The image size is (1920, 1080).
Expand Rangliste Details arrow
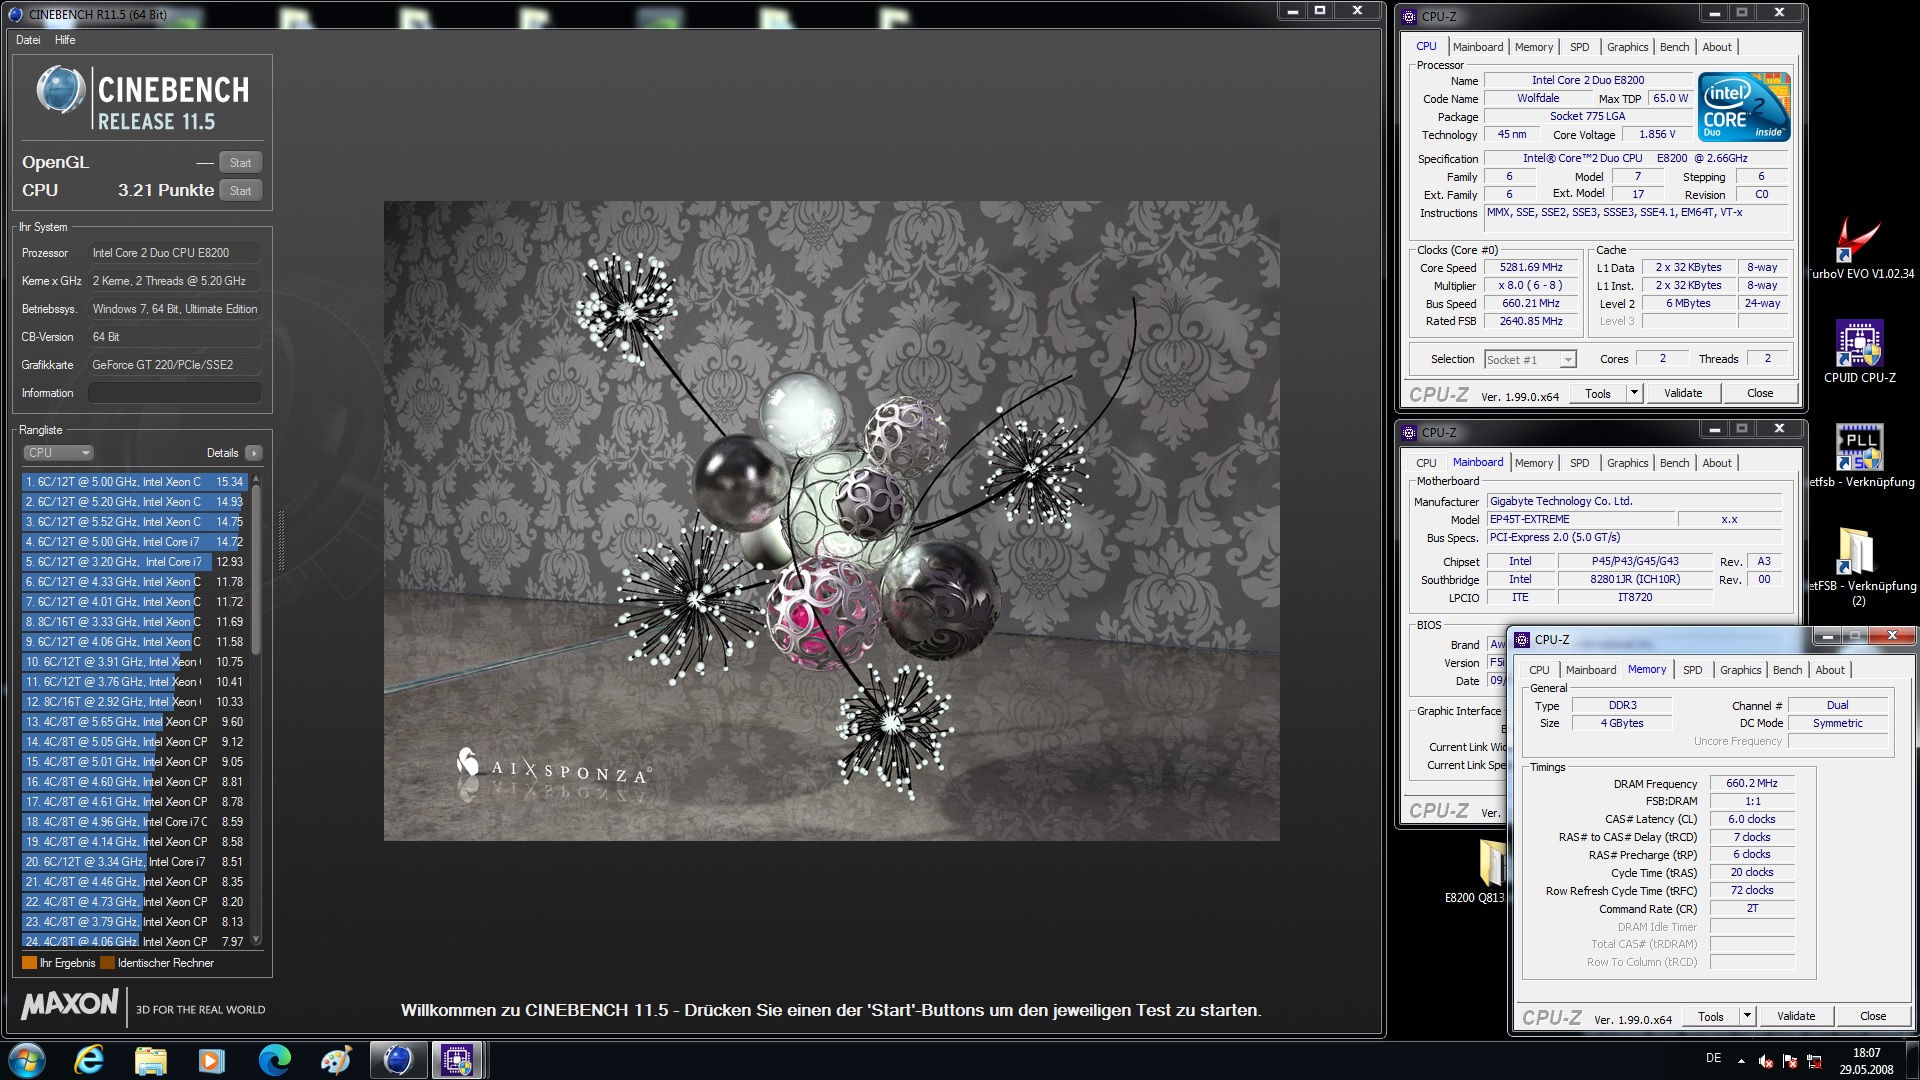(254, 453)
